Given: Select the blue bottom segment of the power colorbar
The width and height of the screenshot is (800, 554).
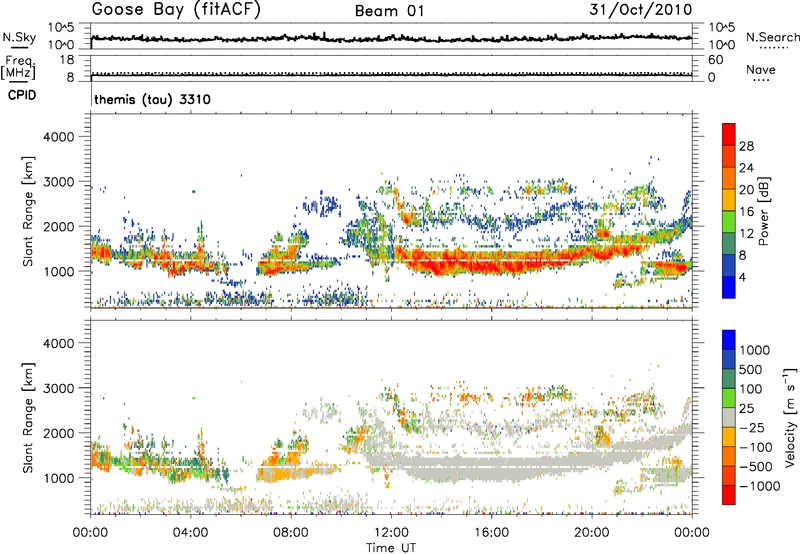Looking at the screenshot, I should pyautogui.click(x=729, y=288).
